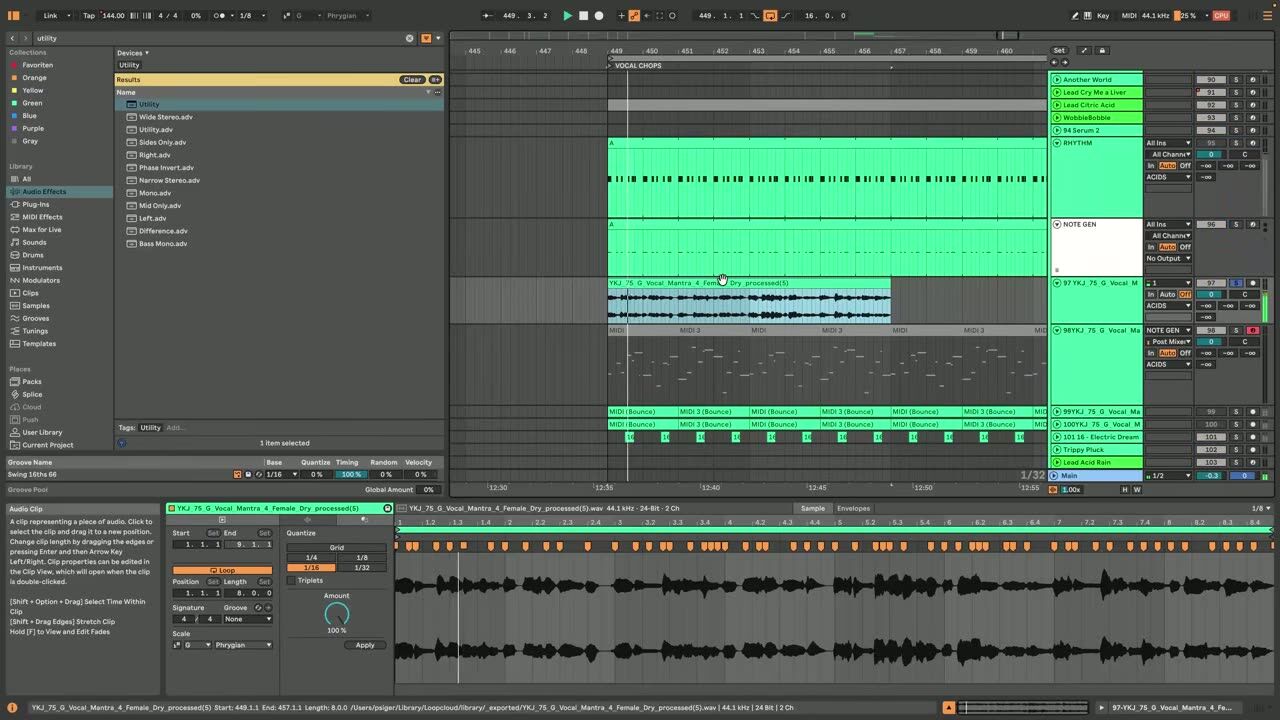1280x720 pixels.
Task: Set NOTE GEN monitor to Off
Action: (1185, 247)
